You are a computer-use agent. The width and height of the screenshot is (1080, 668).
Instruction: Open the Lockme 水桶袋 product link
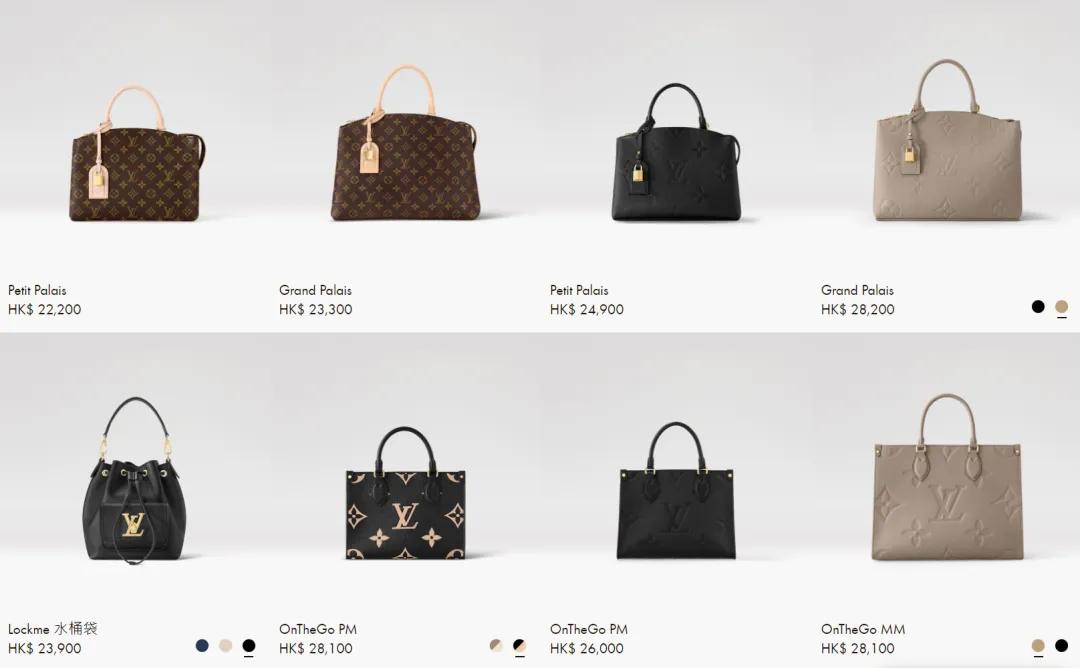pos(52,629)
